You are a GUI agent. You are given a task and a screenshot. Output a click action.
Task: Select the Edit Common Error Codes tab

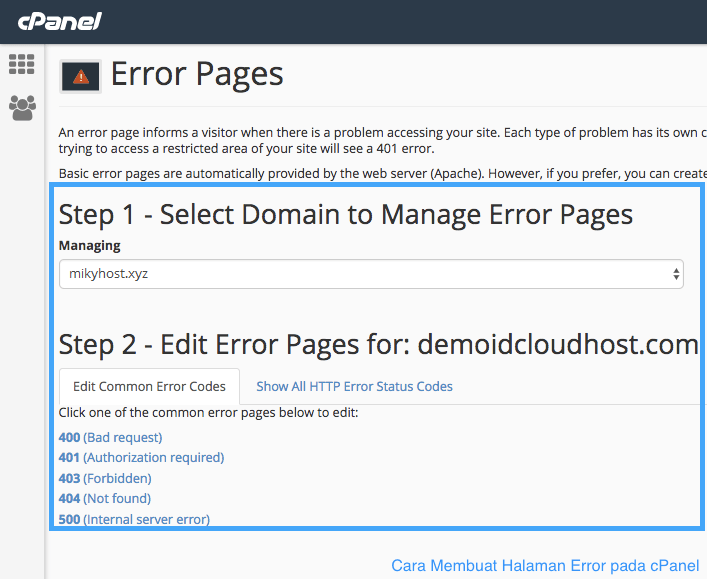tap(149, 386)
